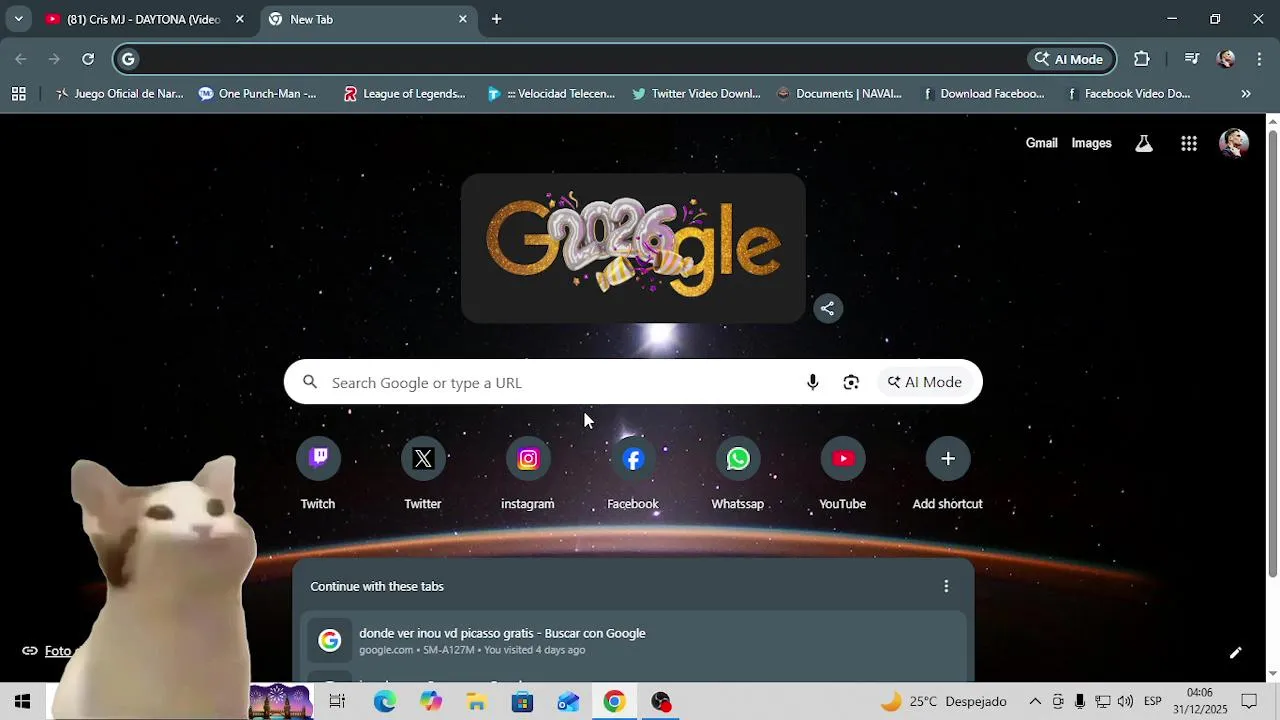Open Outlook from taskbar

(568, 701)
